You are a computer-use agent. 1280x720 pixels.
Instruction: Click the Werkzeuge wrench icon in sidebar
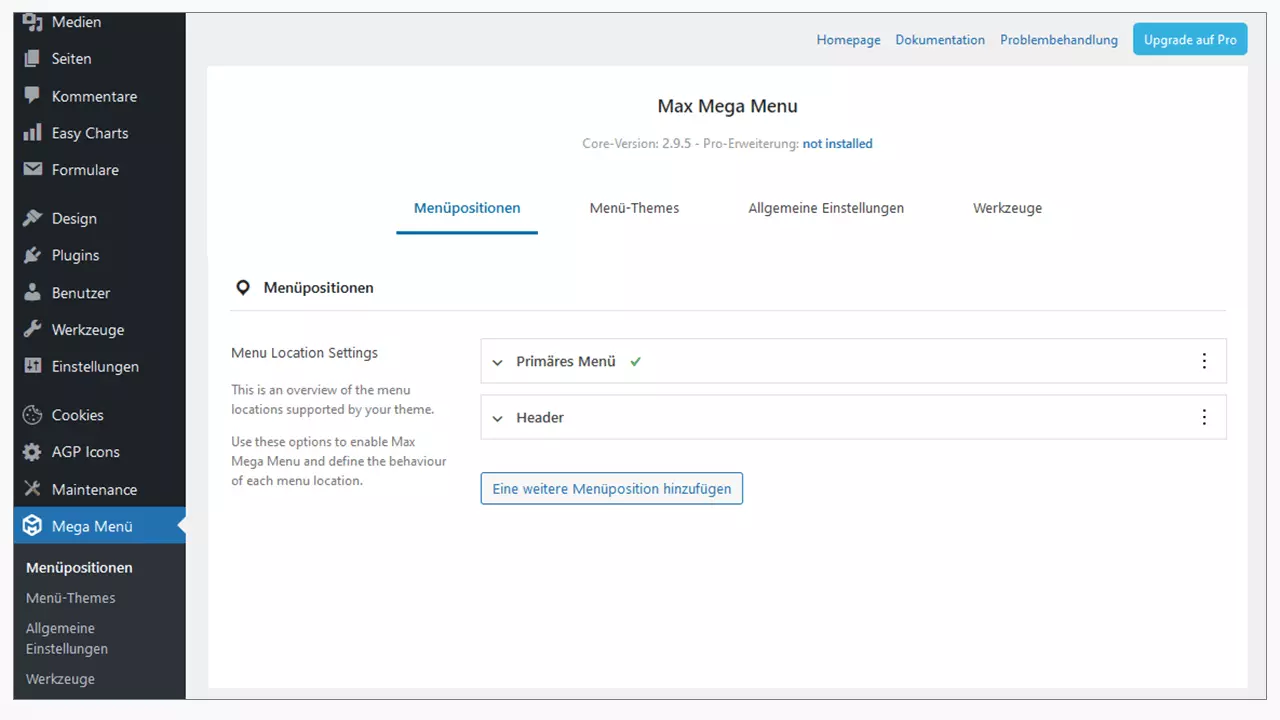(32, 330)
